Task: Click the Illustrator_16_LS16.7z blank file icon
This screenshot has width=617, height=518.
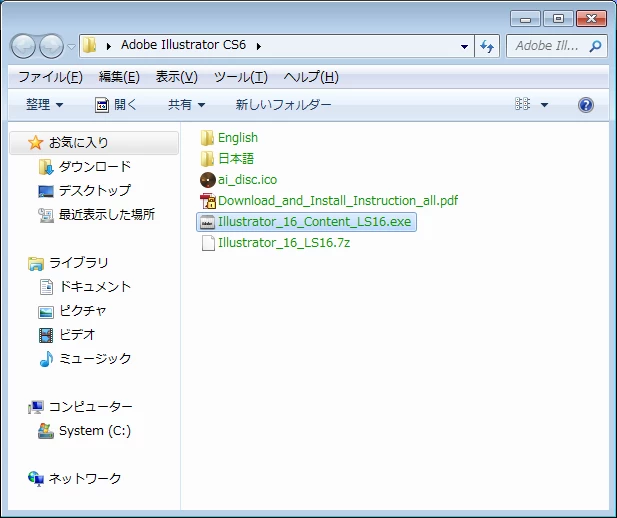Action: (208, 243)
